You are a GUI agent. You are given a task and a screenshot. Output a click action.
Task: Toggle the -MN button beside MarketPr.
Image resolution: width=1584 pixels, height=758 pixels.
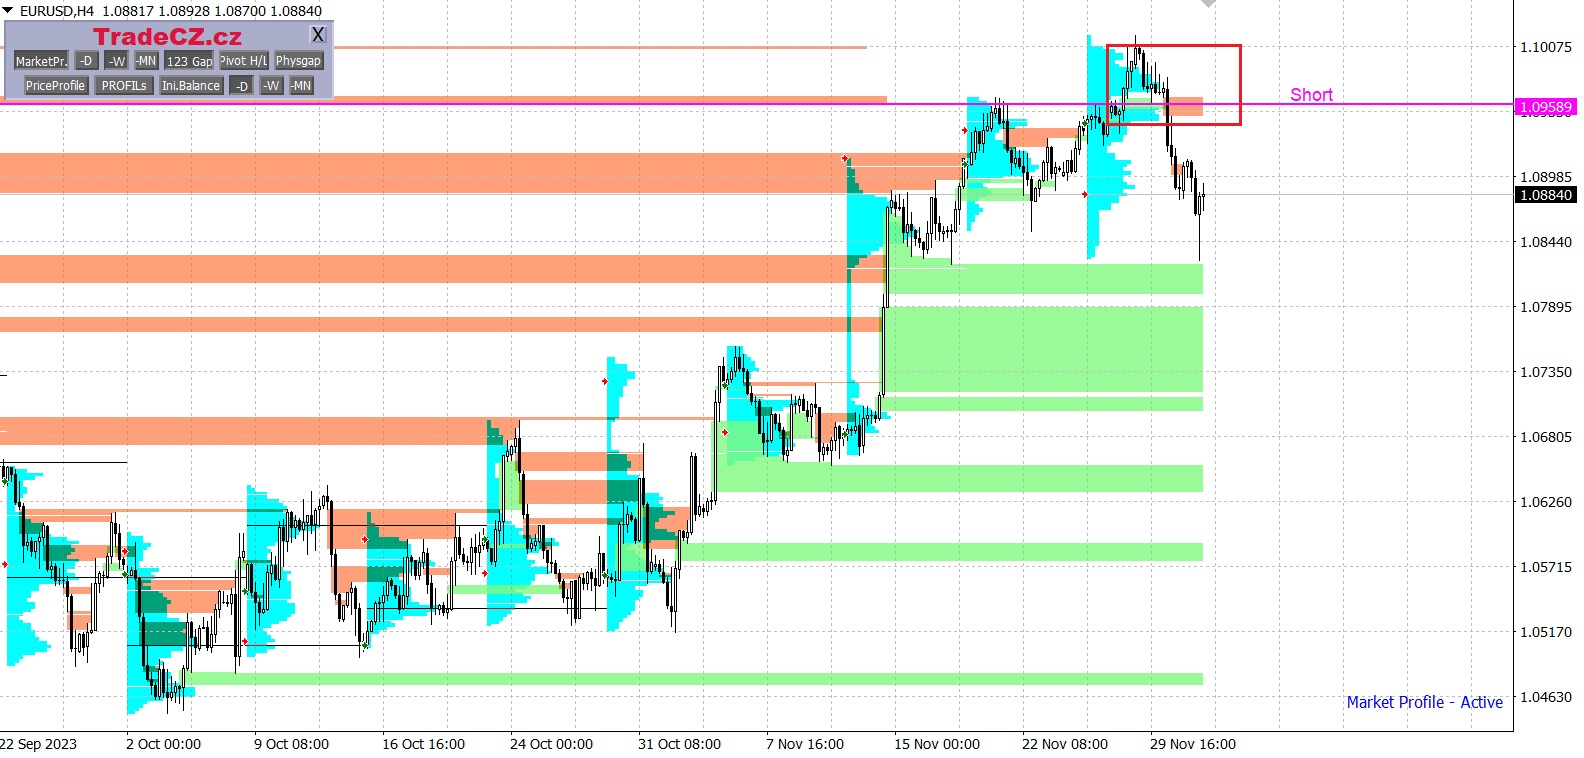click(146, 61)
